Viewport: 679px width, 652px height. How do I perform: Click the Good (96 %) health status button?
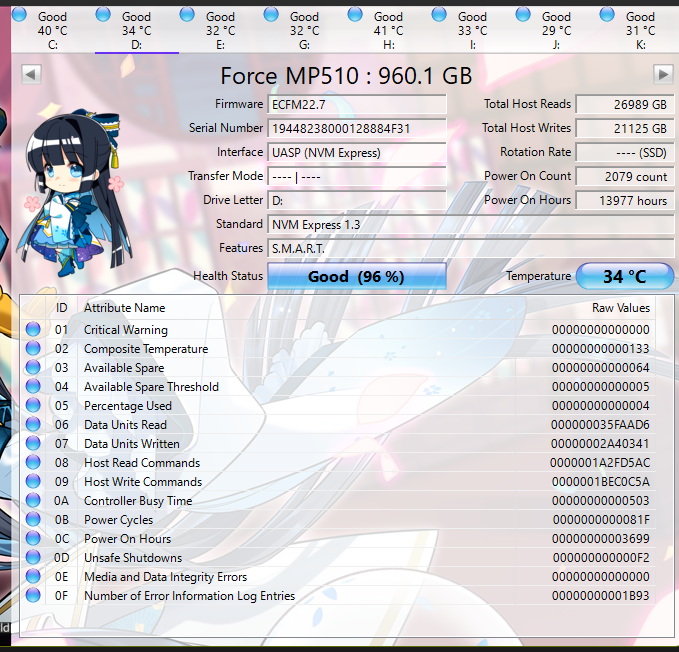[357, 276]
